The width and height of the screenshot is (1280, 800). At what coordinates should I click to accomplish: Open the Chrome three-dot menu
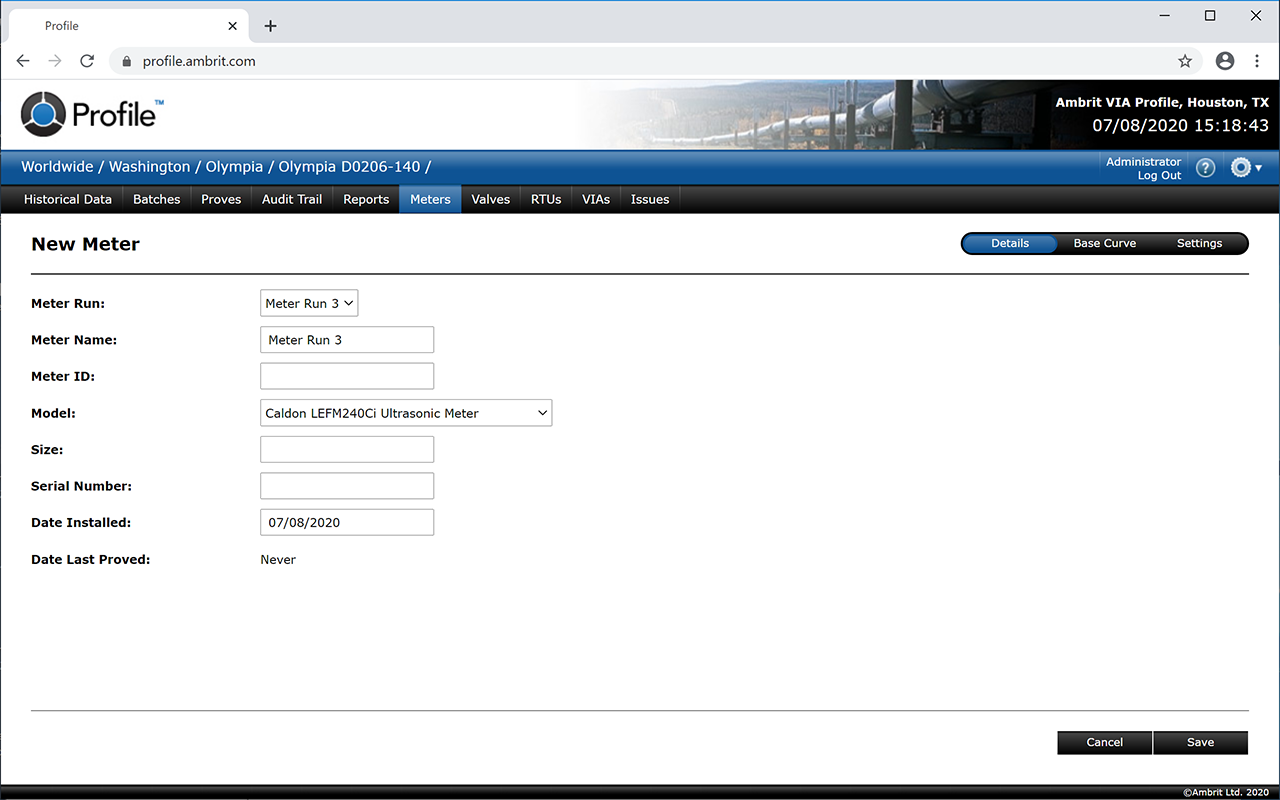(x=1257, y=61)
